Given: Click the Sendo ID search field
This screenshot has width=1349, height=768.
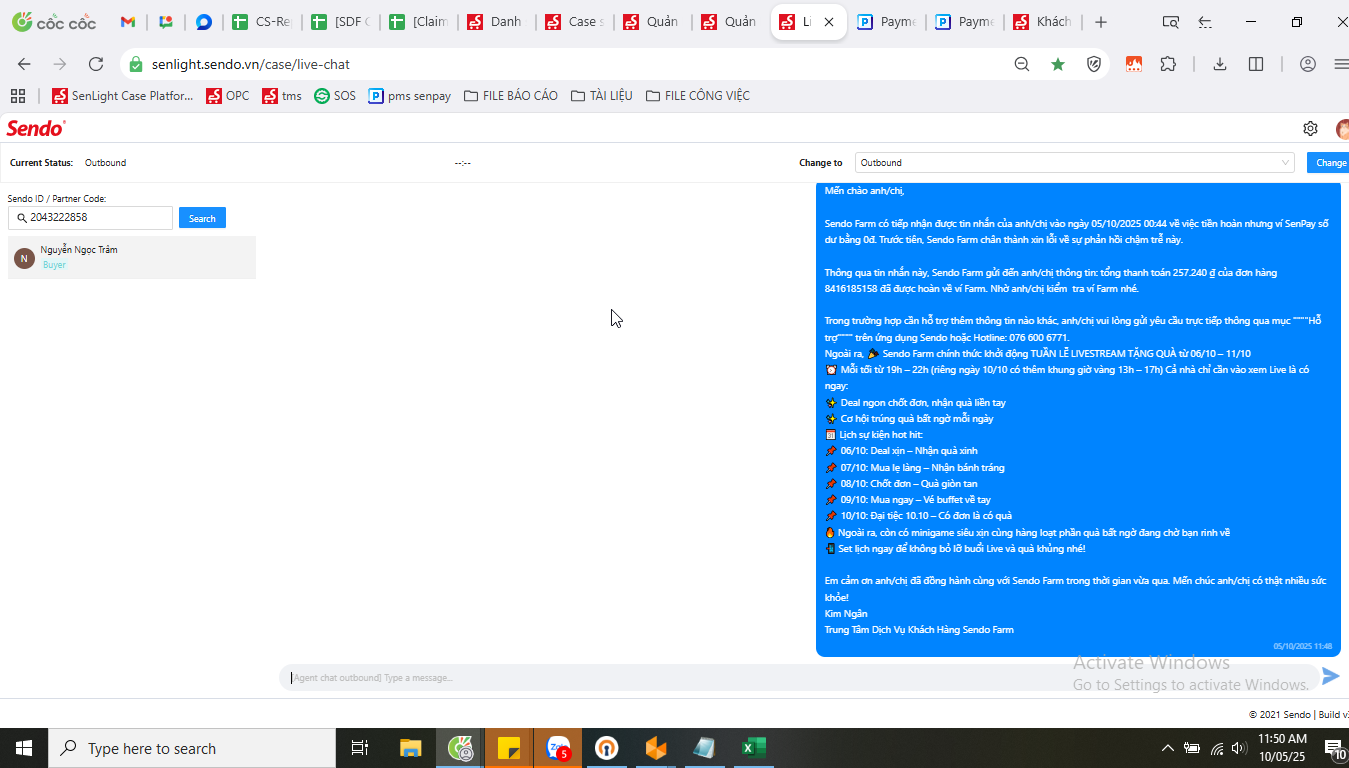Looking at the screenshot, I should click(x=90, y=217).
